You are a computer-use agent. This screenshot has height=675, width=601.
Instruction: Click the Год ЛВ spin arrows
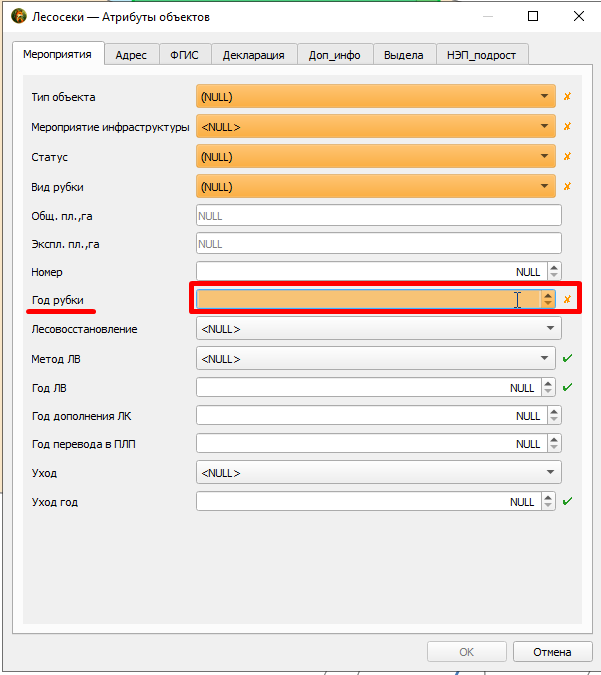coord(548,387)
